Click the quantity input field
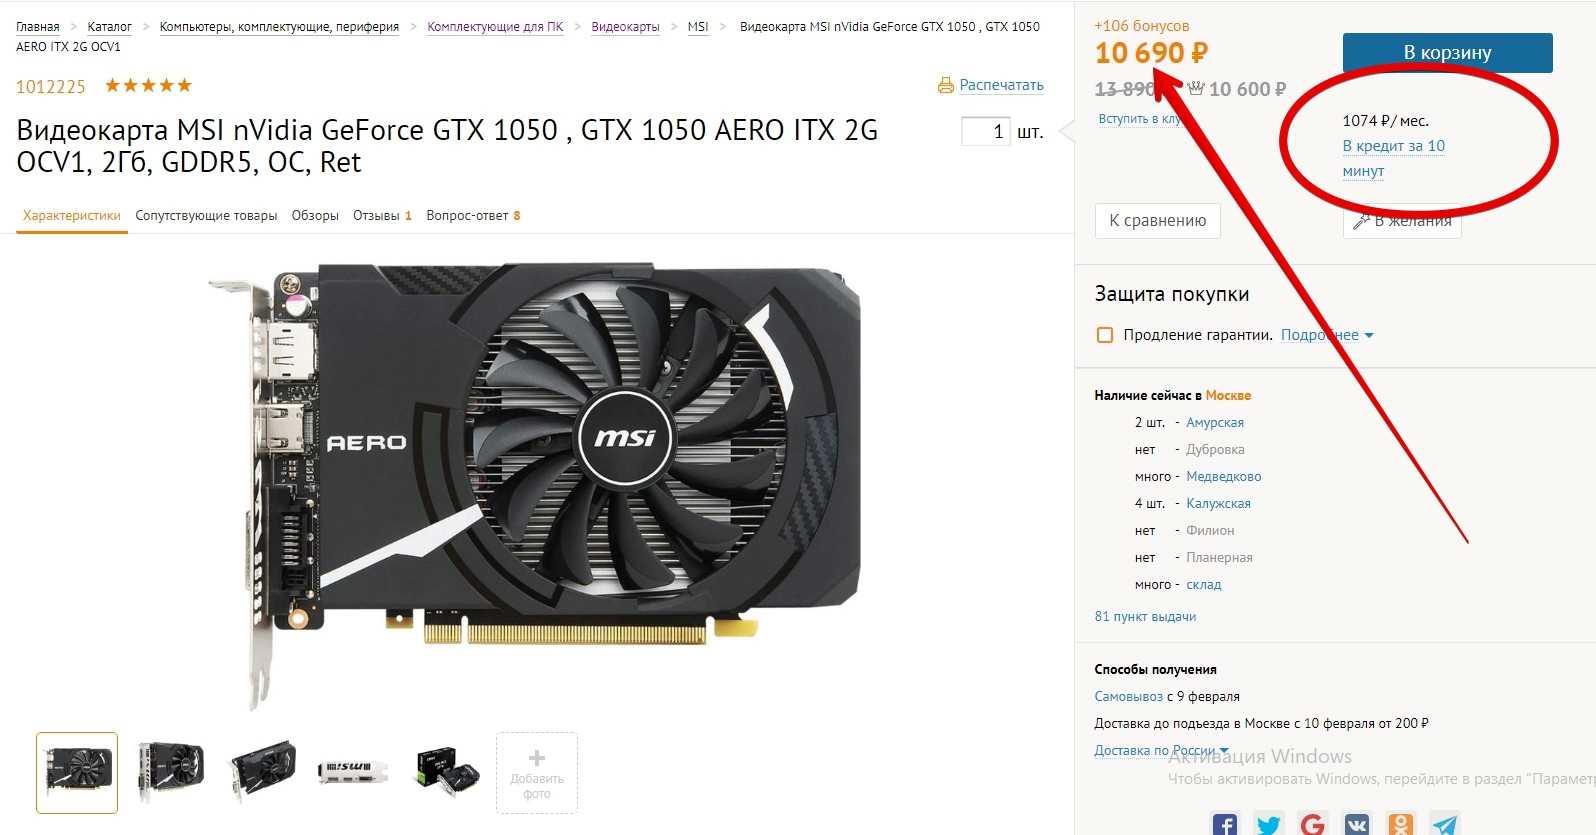The height and width of the screenshot is (835, 1596). coord(985,131)
